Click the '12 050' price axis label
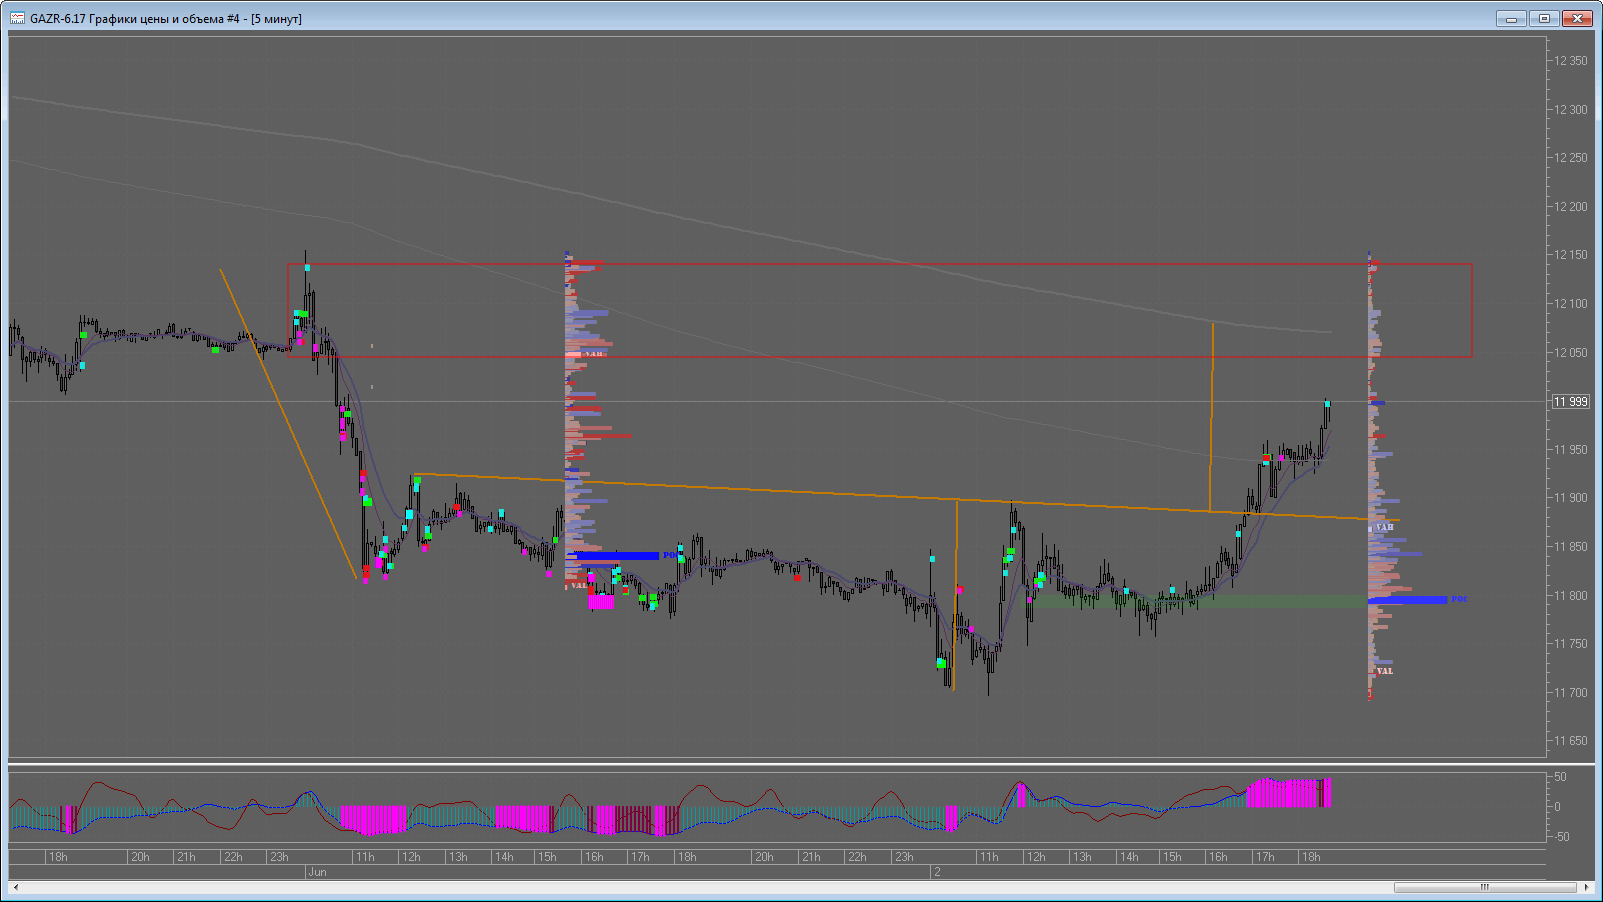 click(x=1570, y=353)
